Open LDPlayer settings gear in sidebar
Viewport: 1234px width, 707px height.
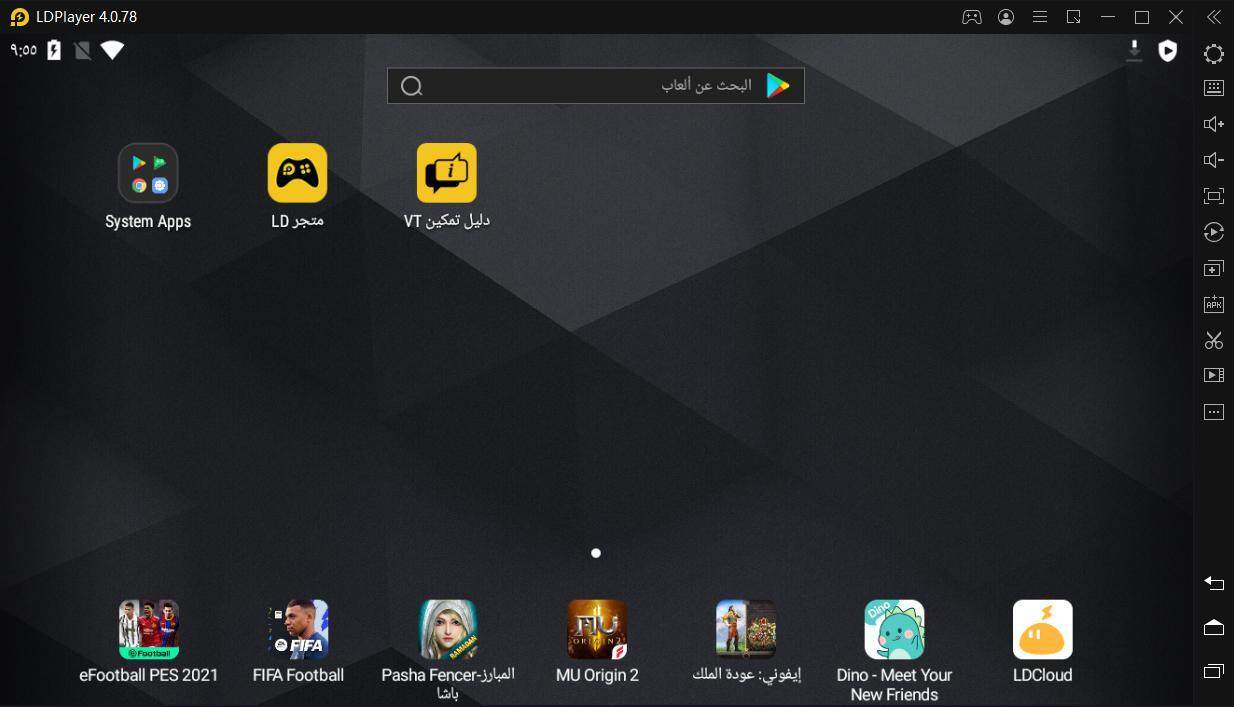pyautogui.click(x=1214, y=54)
